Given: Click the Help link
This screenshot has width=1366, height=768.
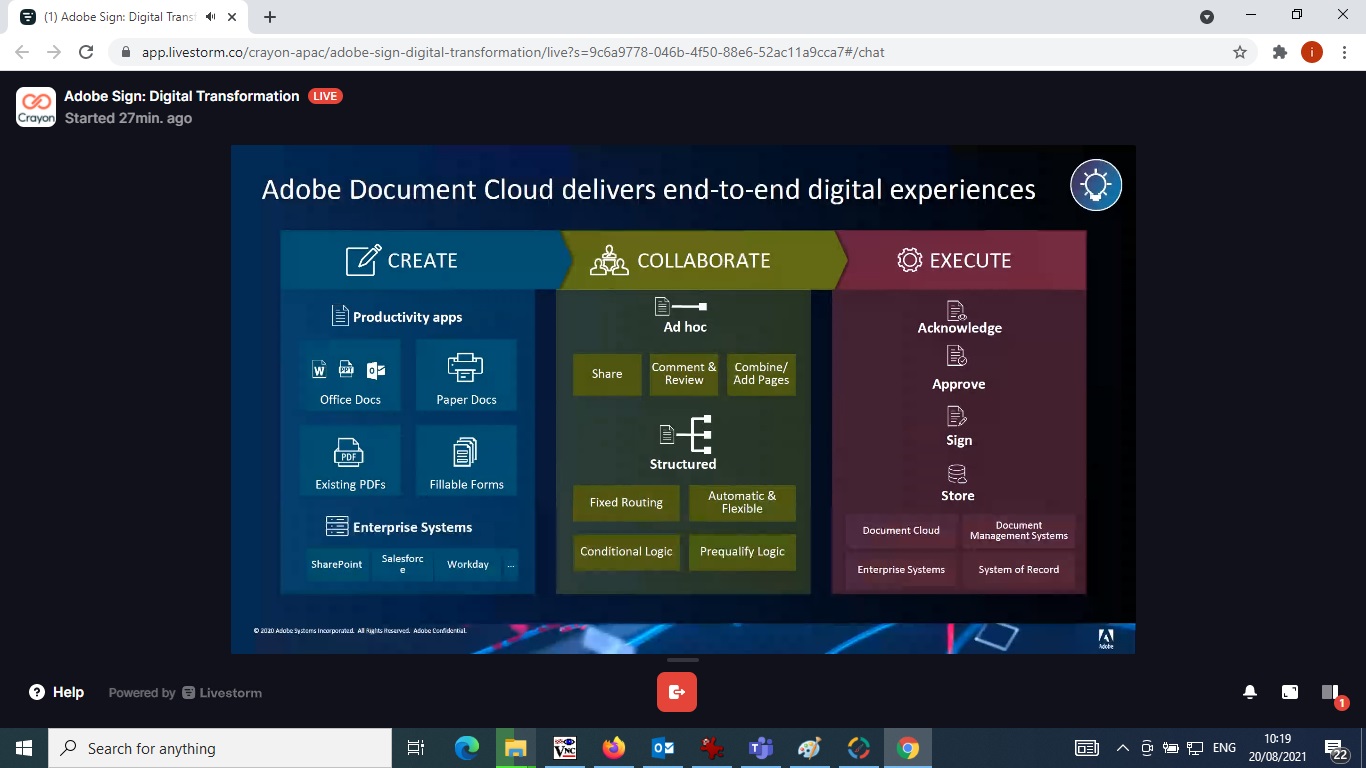Looking at the screenshot, I should tap(57, 692).
